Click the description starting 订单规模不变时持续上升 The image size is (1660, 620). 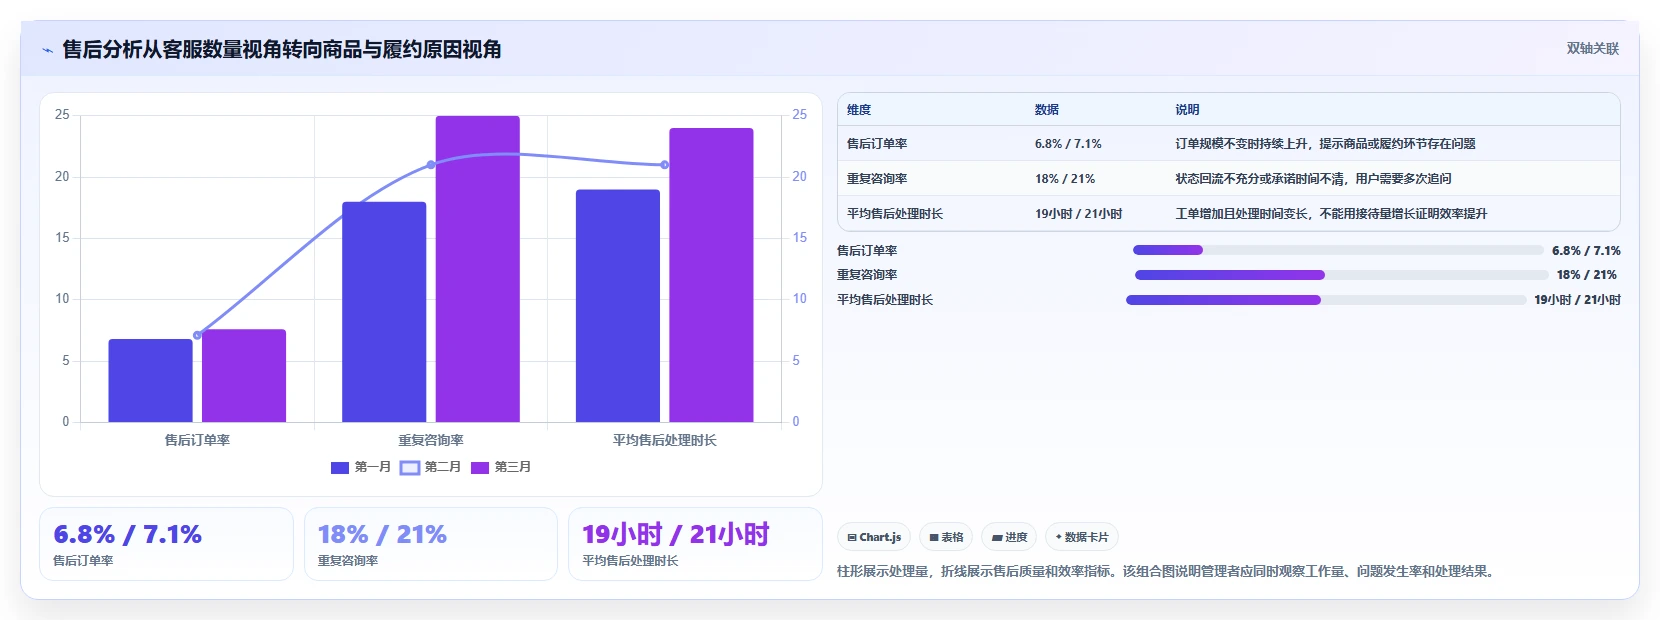1325,144
